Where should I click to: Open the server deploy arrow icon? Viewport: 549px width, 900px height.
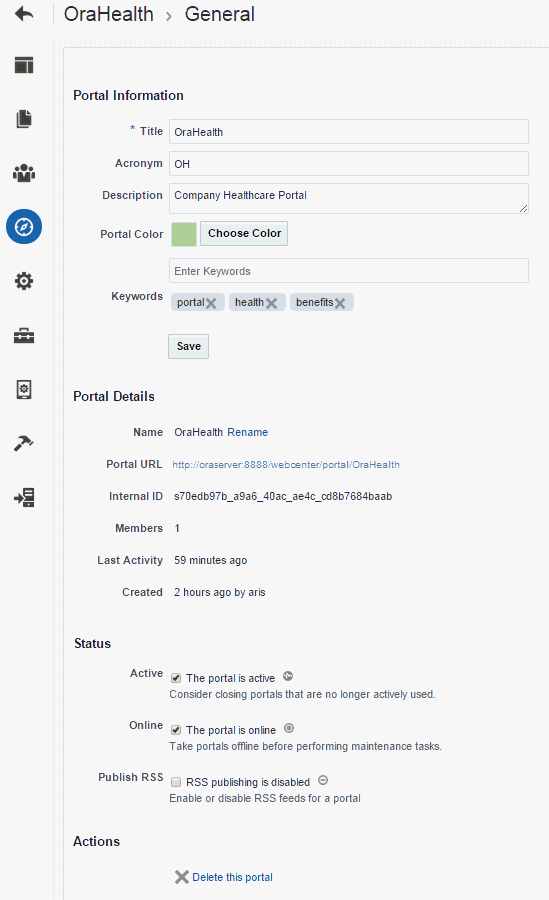tap(24, 497)
